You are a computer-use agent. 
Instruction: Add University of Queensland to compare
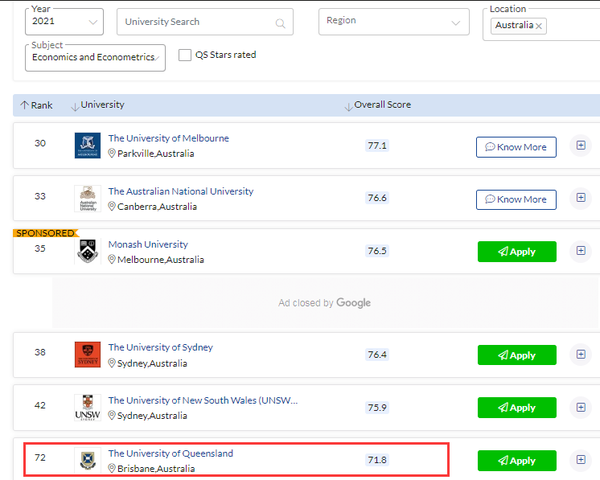pyautogui.click(x=581, y=459)
